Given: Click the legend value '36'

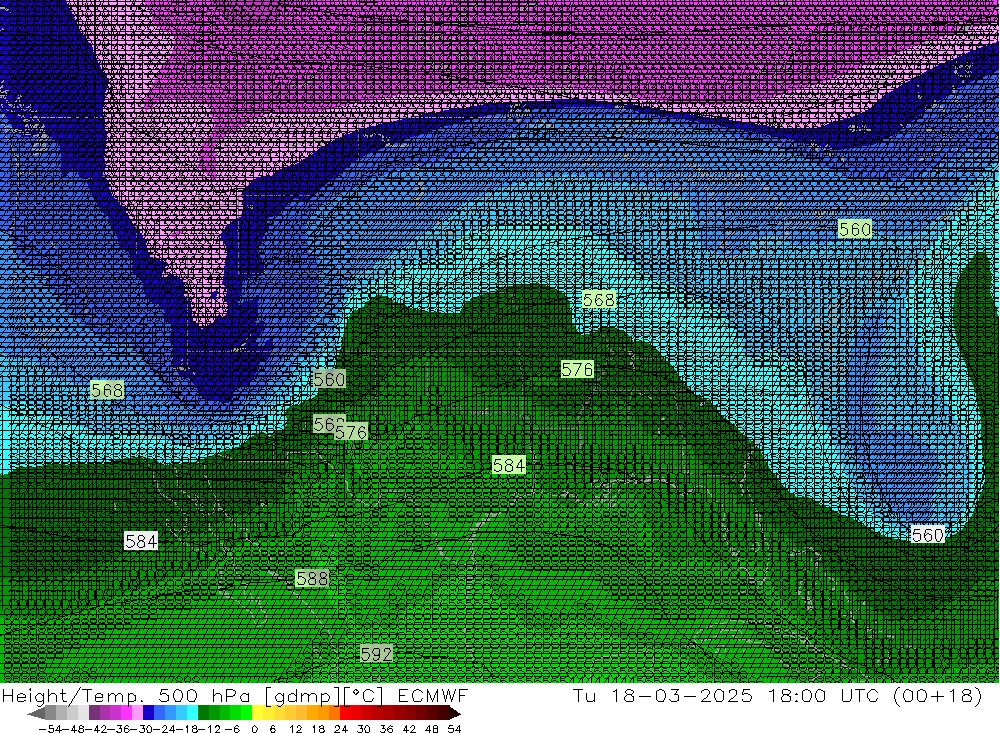Looking at the screenshot, I should tap(386, 729).
